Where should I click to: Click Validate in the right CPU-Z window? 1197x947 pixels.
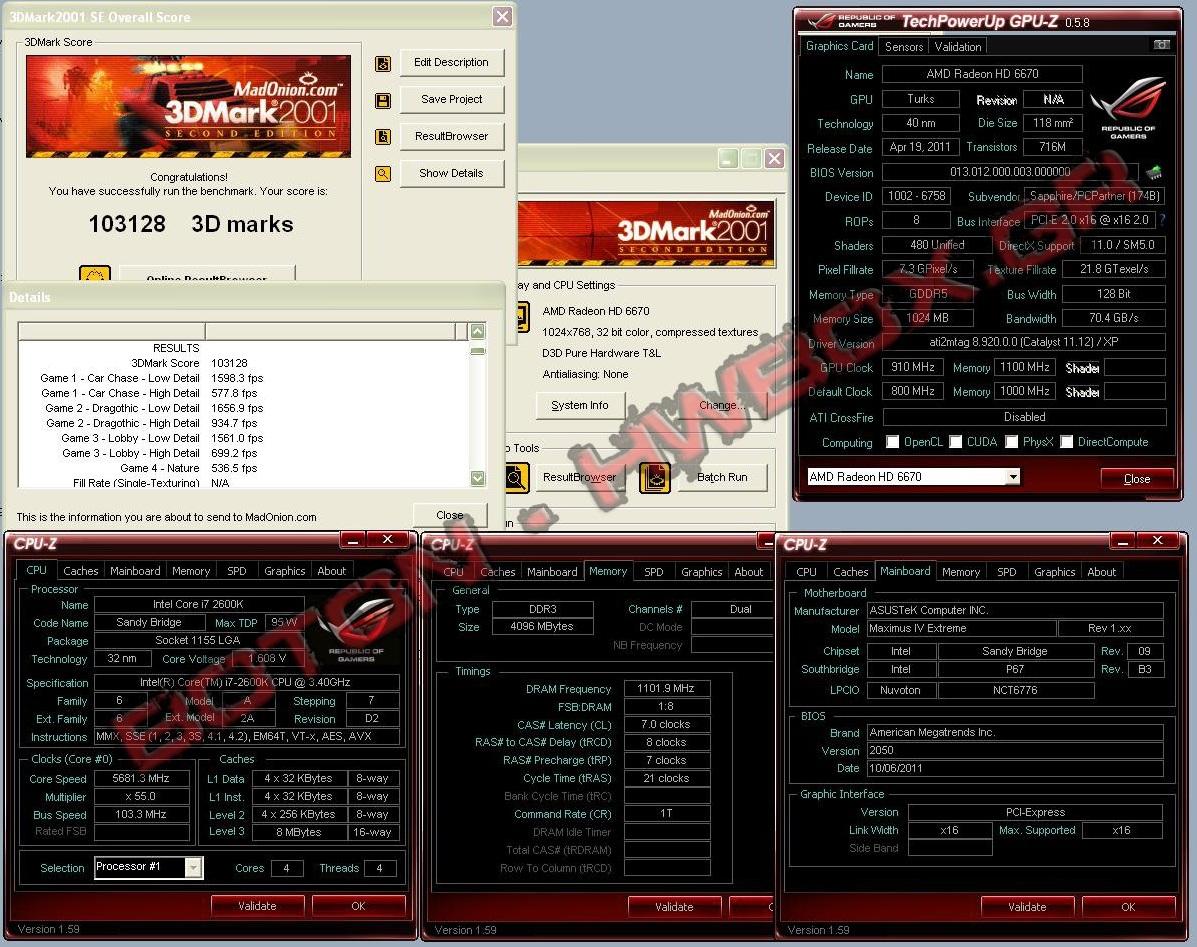coord(1027,907)
